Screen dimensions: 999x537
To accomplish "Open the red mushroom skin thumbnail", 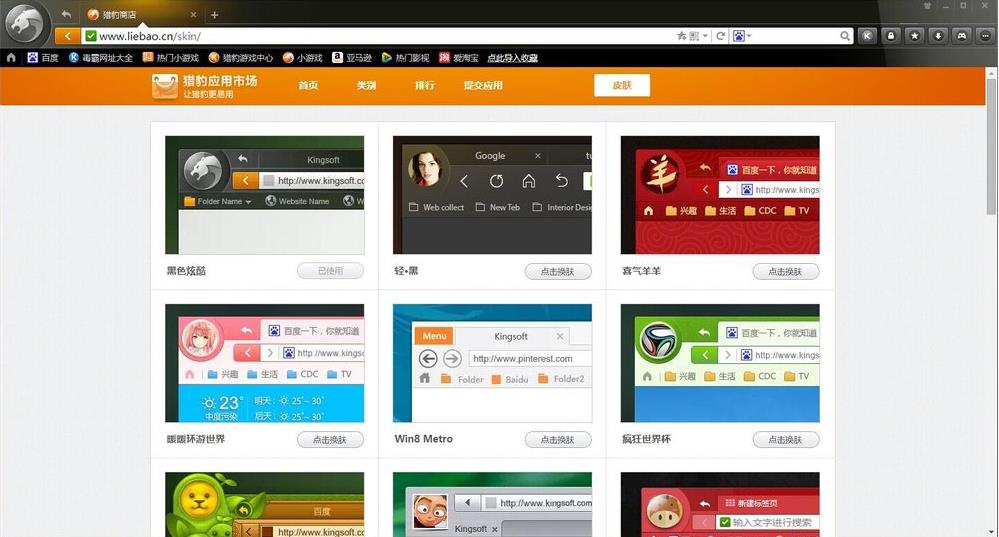I will [x=720, y=505].
